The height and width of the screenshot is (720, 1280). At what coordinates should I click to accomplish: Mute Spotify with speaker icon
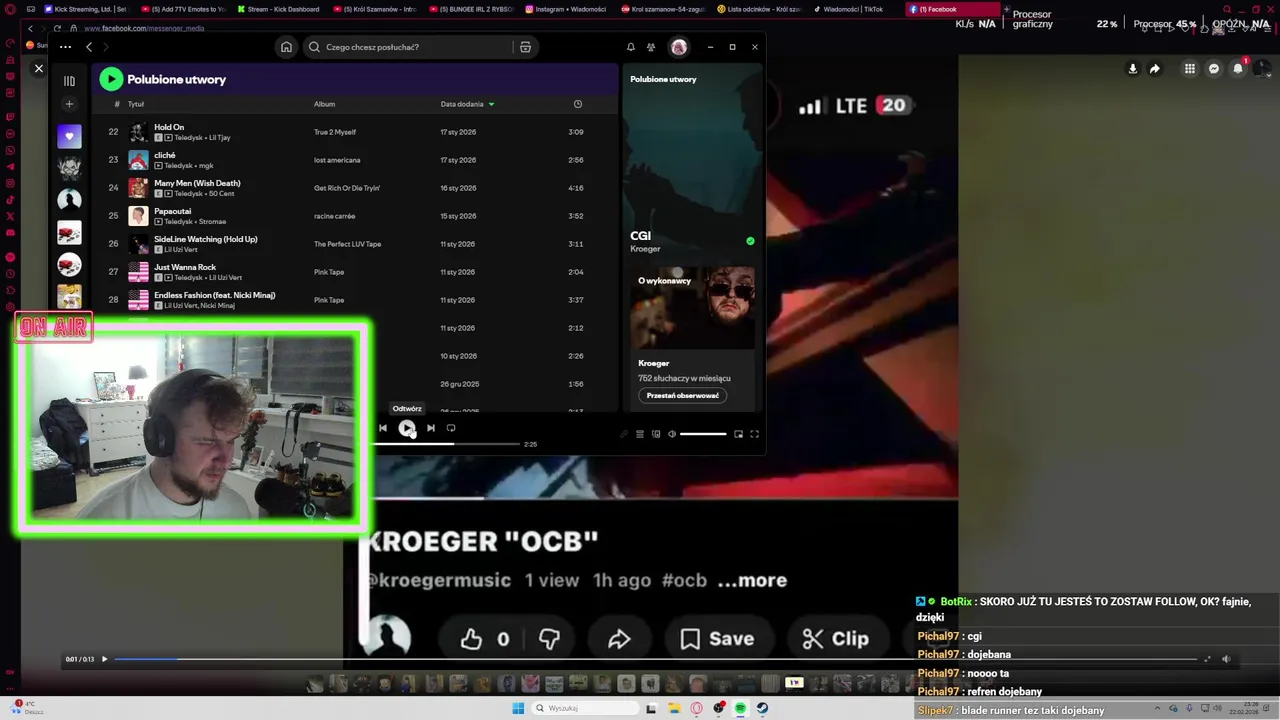click(x=672, y=434)
